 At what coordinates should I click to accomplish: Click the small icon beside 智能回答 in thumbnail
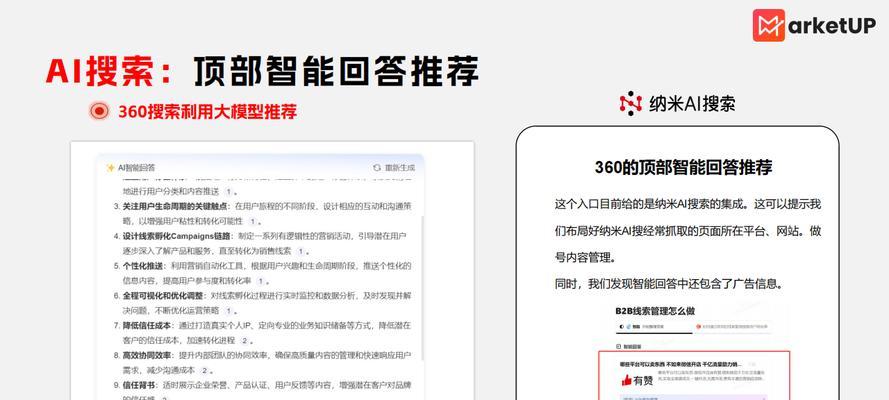click(x=619, y=345)
